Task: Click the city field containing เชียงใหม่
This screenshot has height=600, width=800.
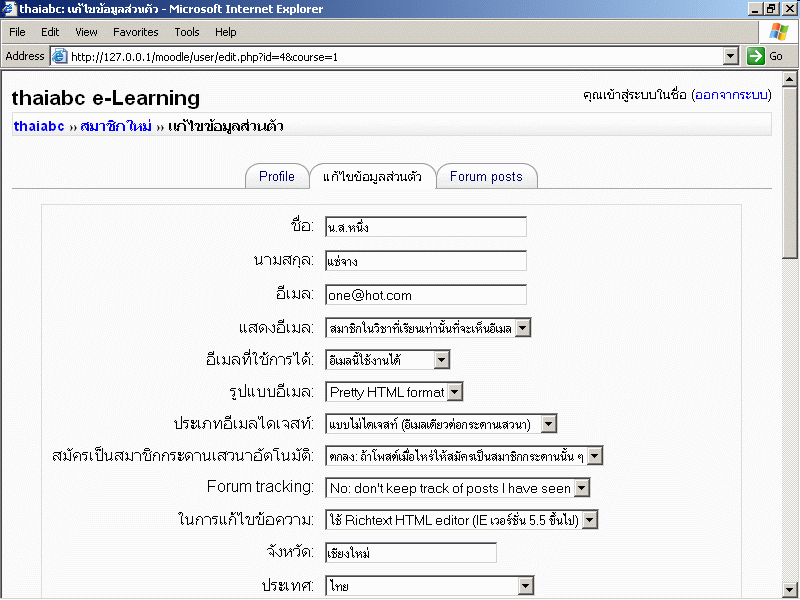Action: (x=411, y=553)
